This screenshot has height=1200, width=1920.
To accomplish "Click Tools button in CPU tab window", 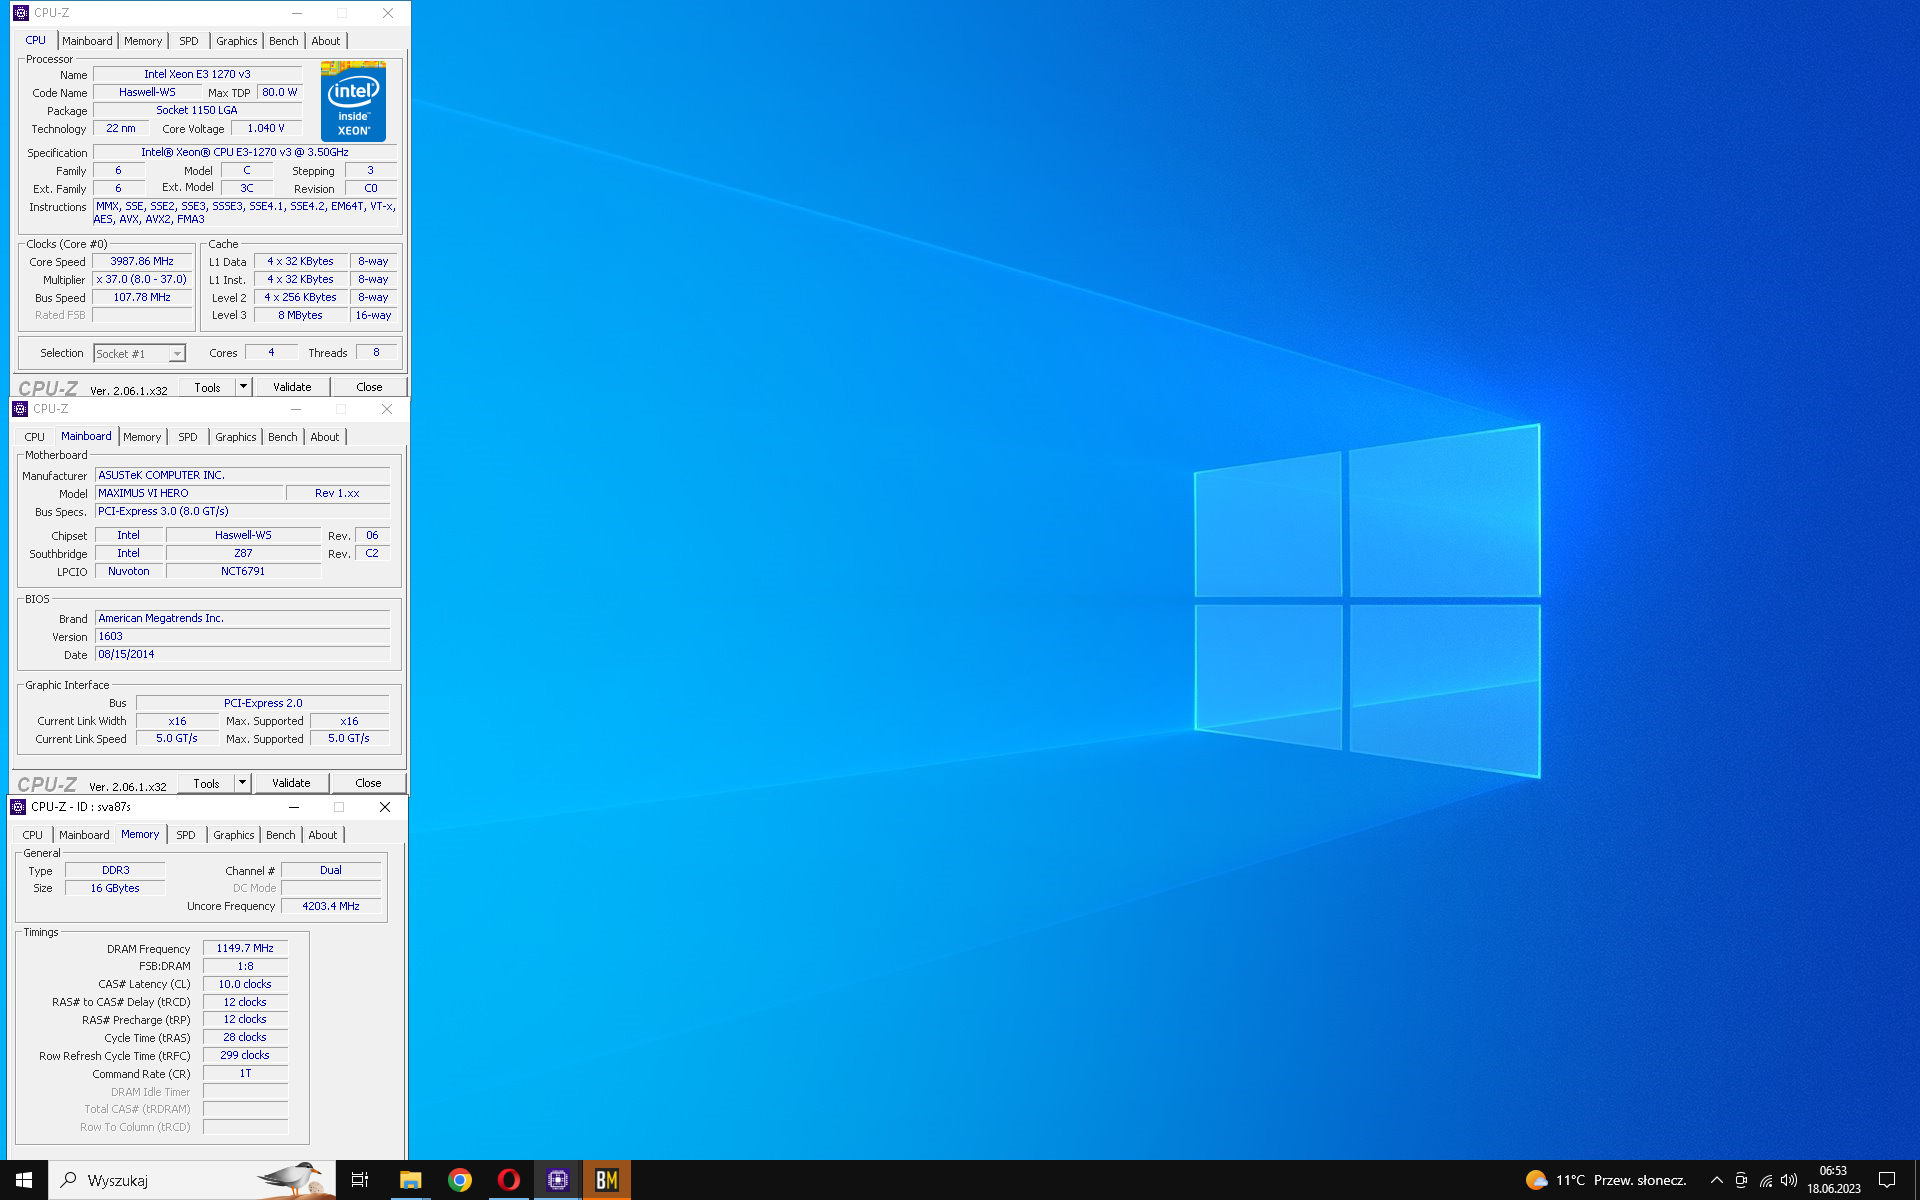I will point(208,387).
